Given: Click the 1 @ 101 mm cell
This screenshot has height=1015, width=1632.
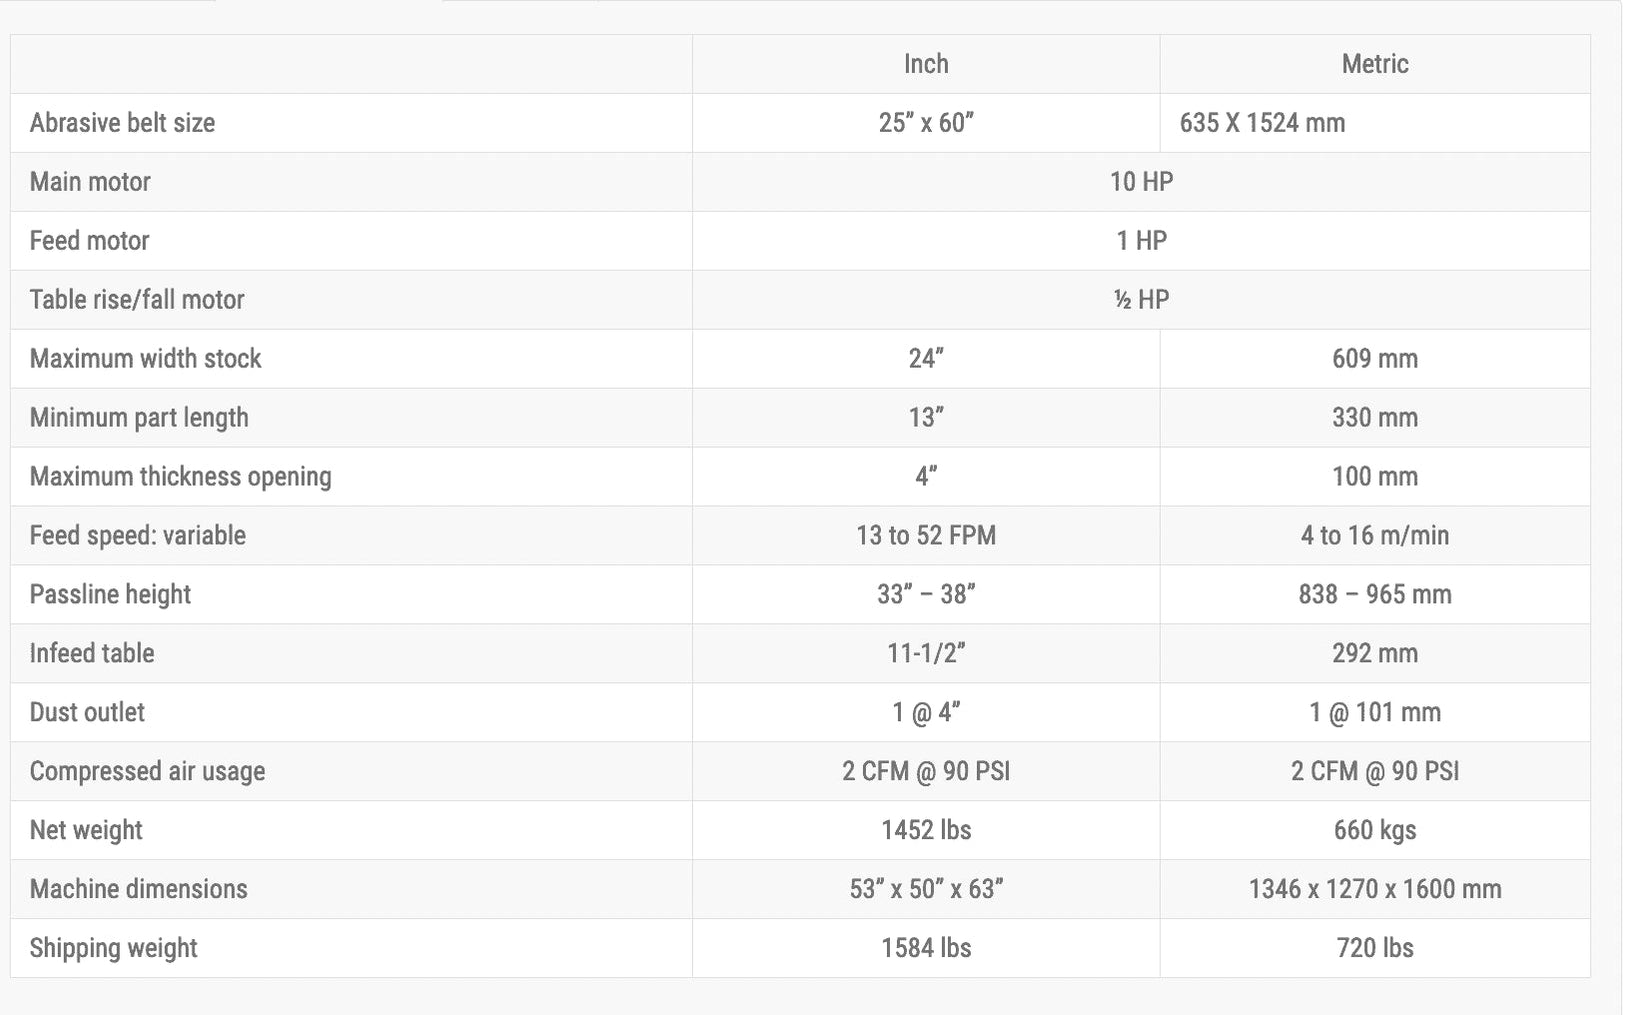Looking at the screenshot, I should (1375, 713).
